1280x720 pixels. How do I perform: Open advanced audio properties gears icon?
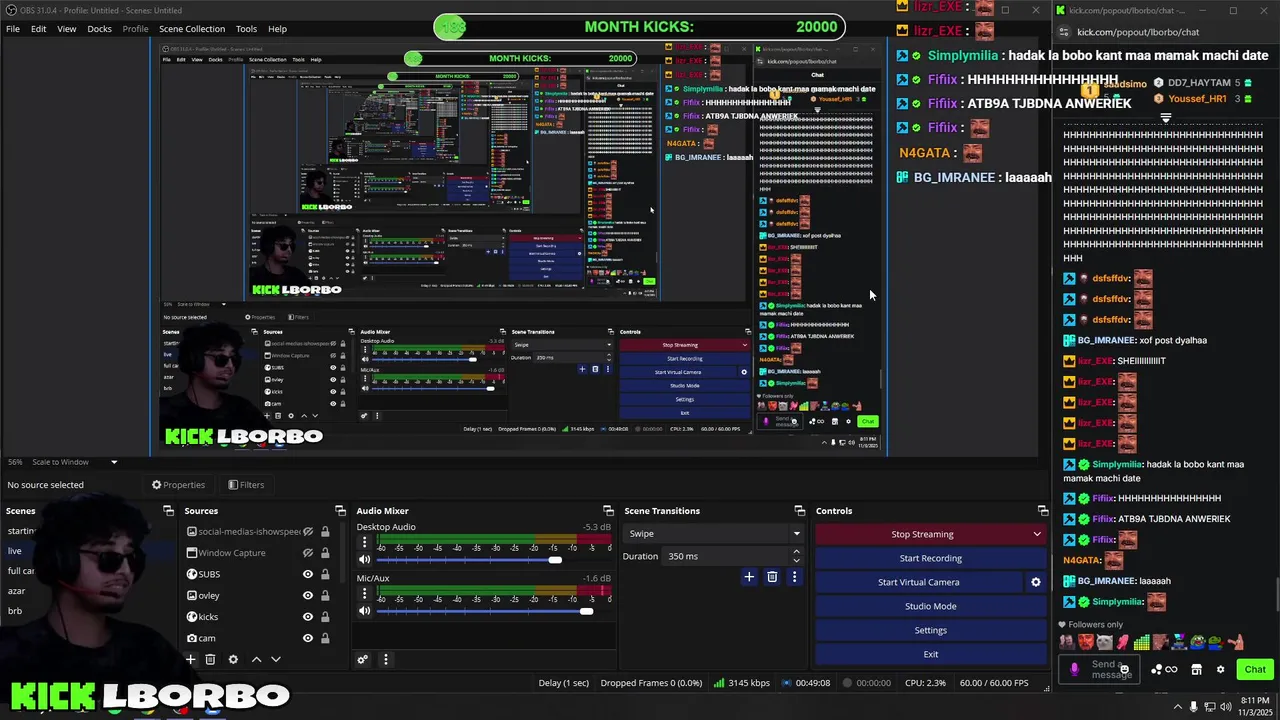click(363, 659)
